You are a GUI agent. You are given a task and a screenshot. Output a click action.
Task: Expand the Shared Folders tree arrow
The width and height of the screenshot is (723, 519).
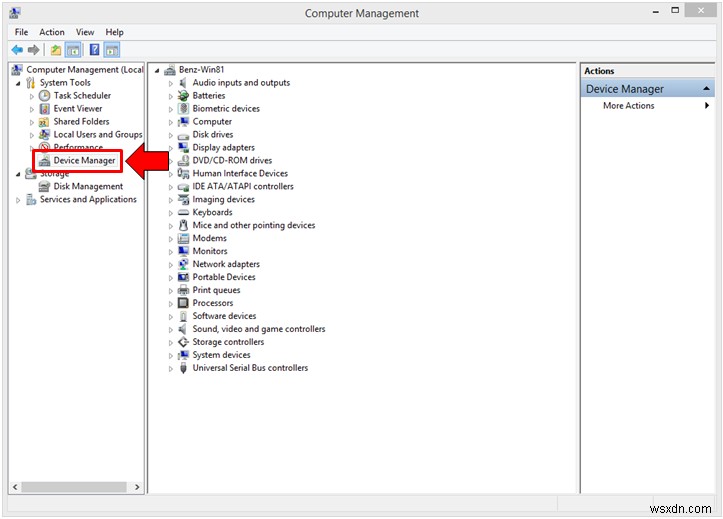coord(32,122)
